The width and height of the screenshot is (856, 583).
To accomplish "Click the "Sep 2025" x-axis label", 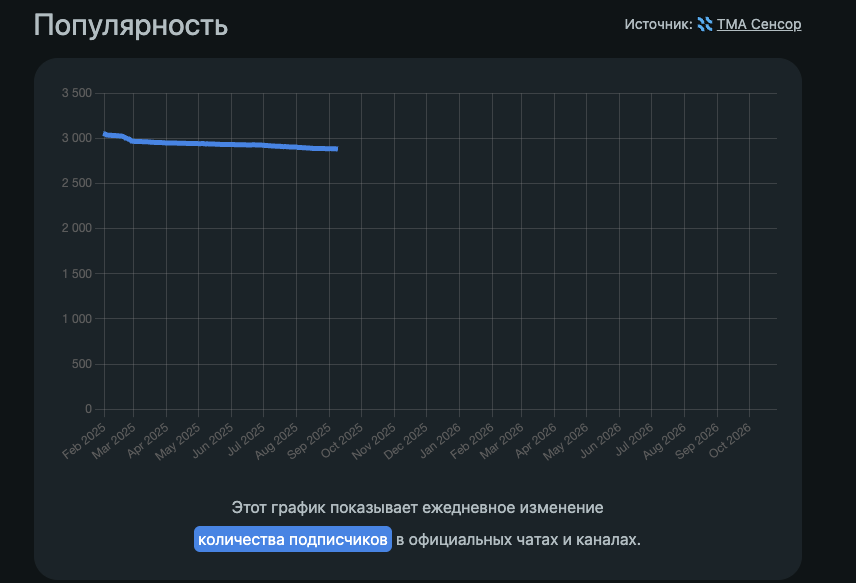I will tap(310, 441).
